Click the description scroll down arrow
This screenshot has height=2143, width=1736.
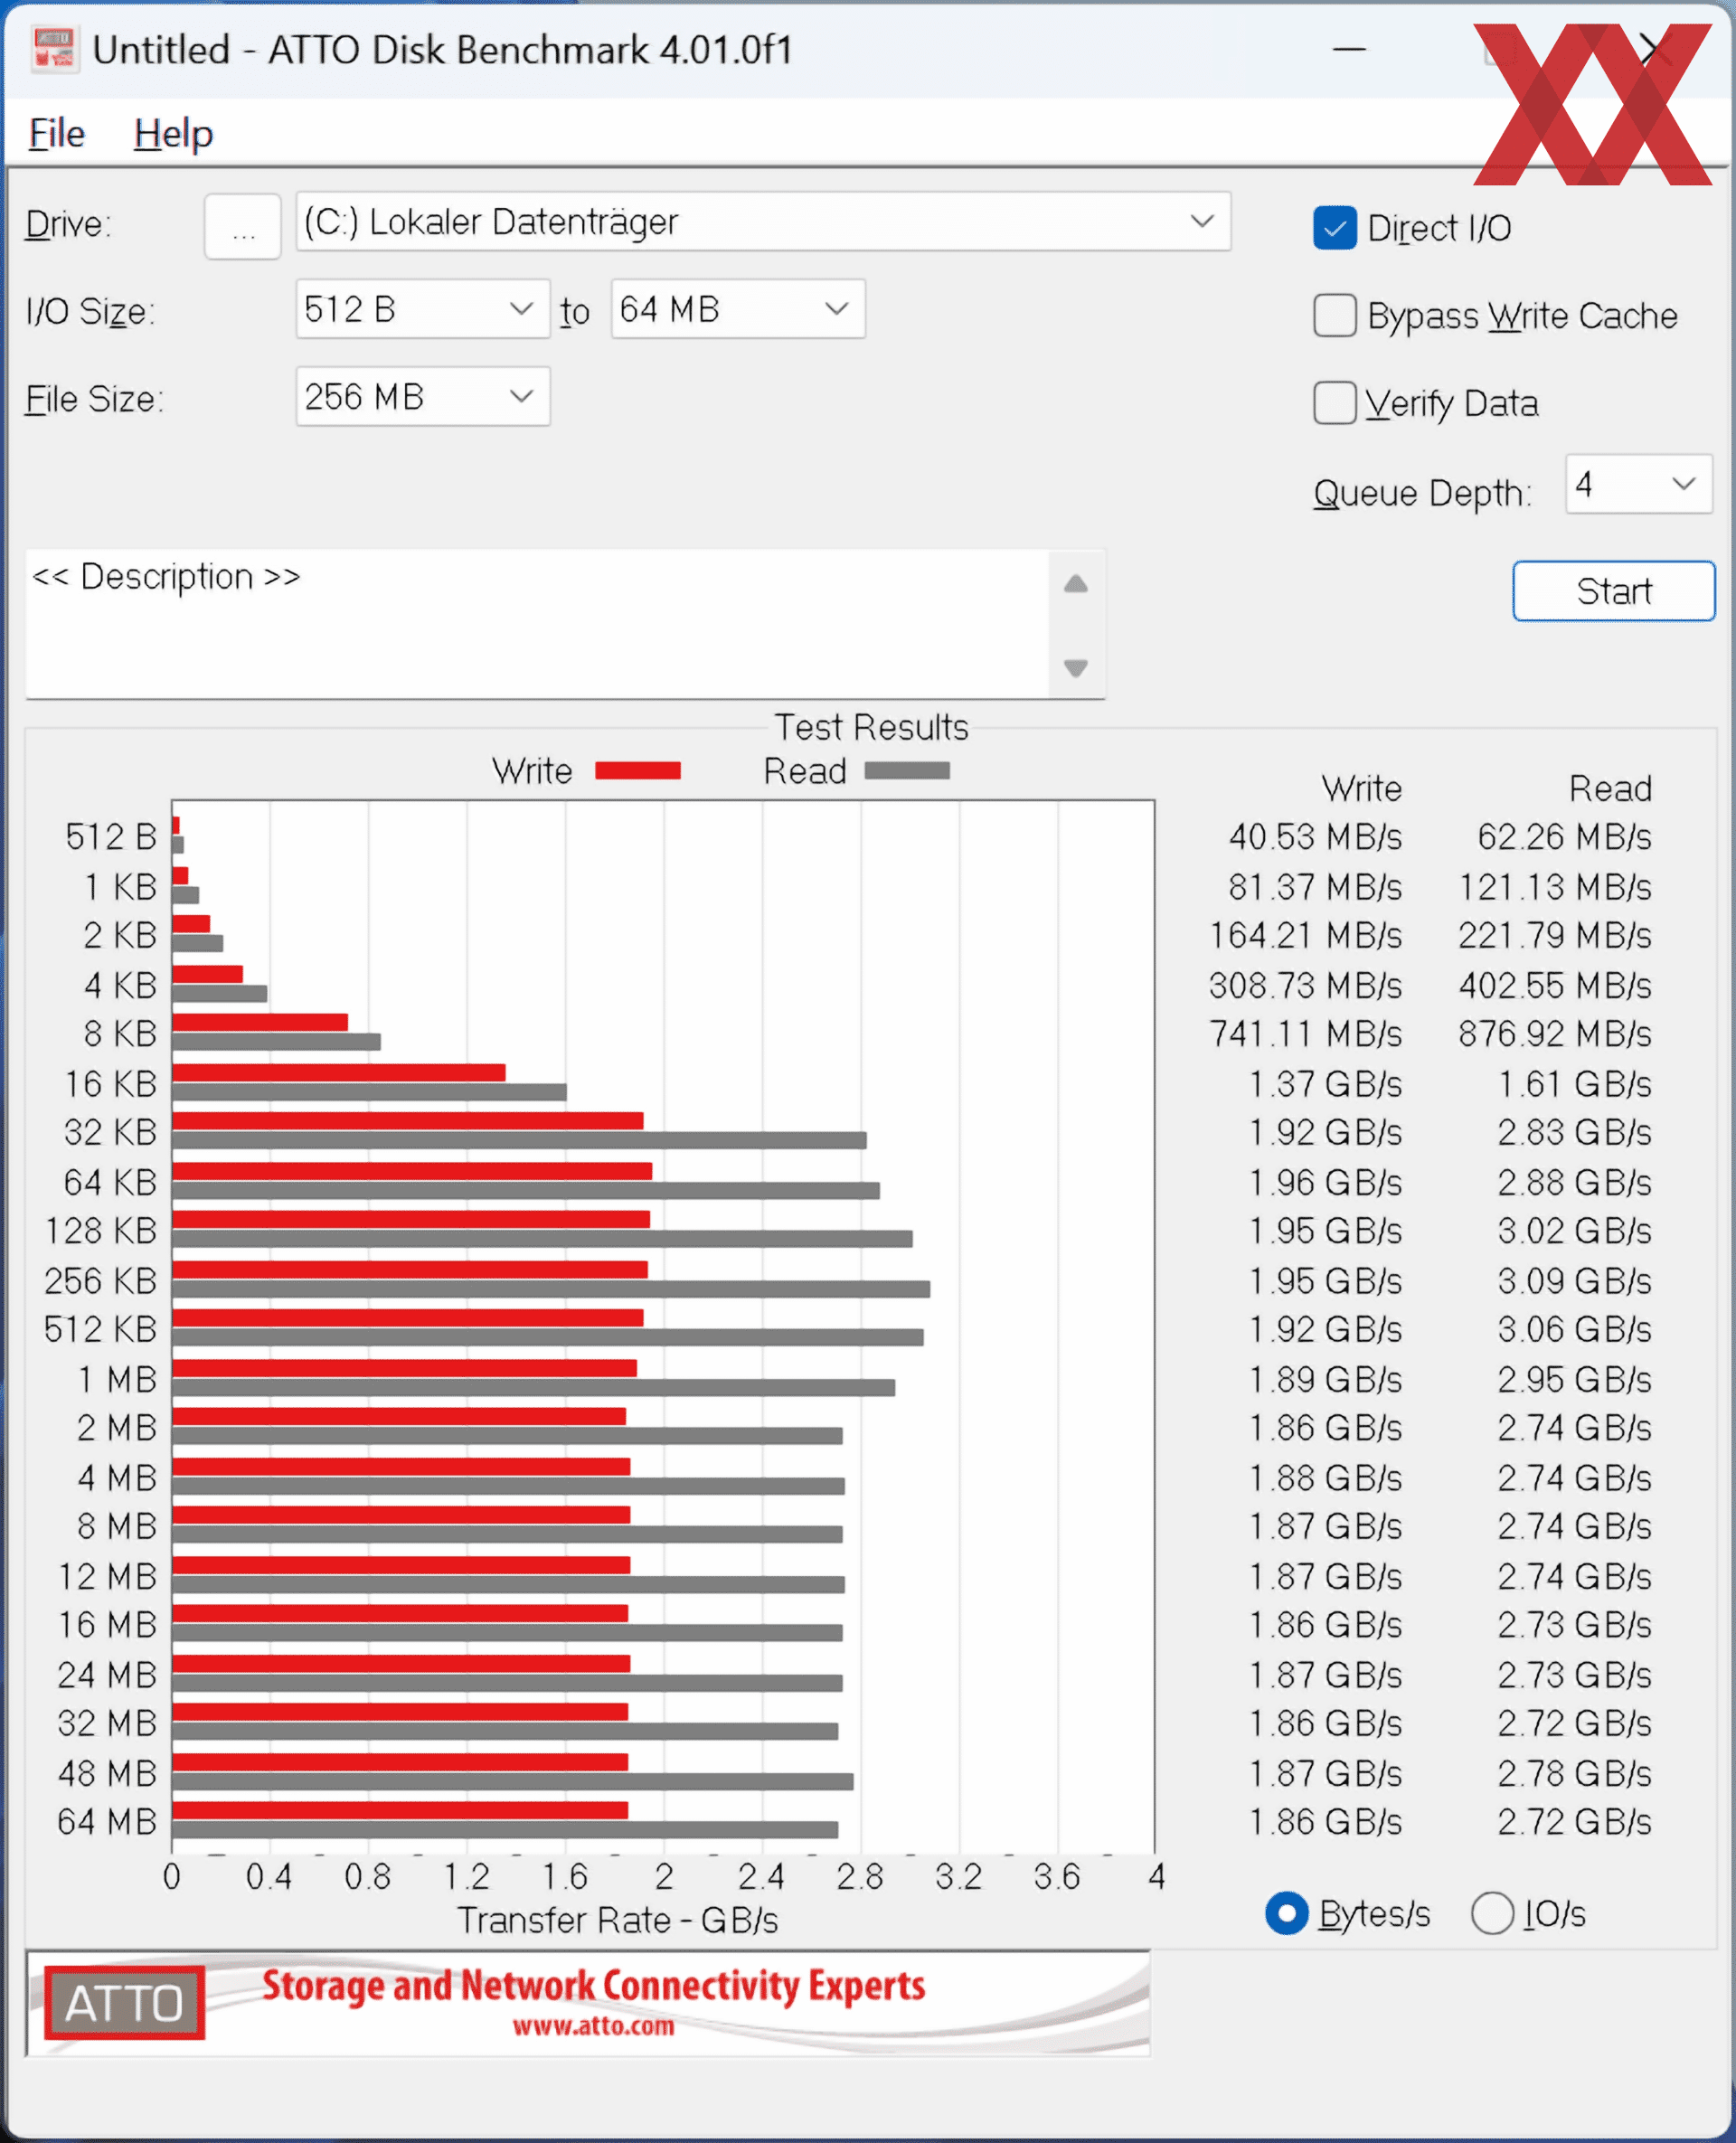coord(1075,667)
